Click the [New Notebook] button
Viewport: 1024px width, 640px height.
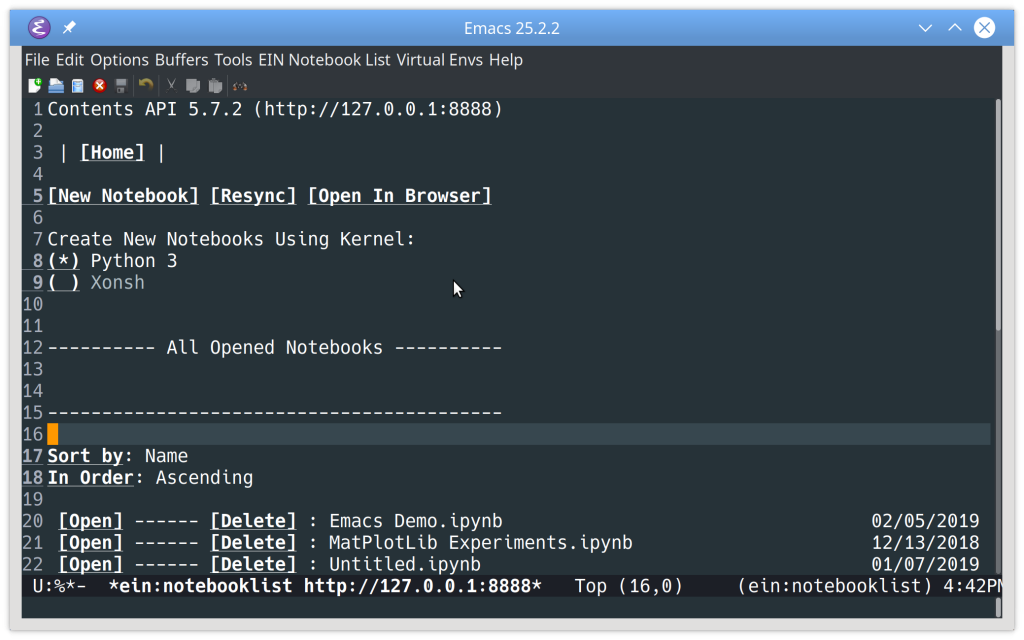click(123, 195)
